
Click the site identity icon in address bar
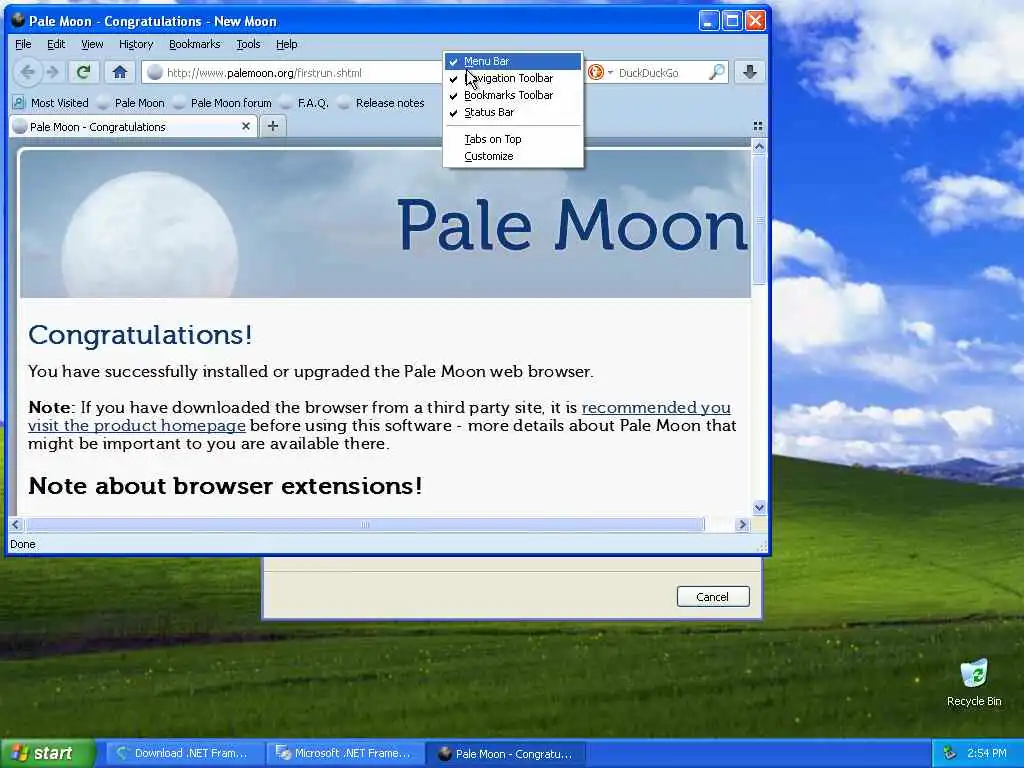155,72
